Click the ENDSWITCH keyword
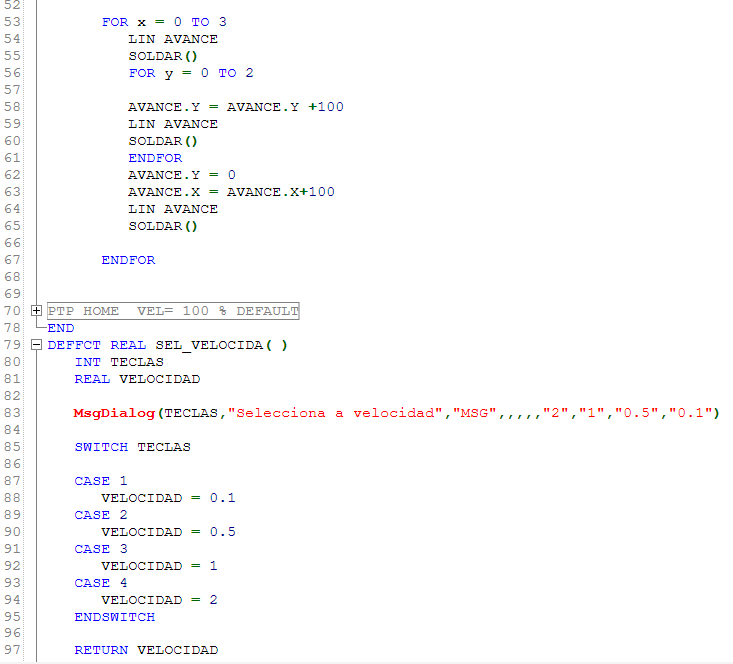Image resolution: width=733 pixels, height=664 pixels. [115, 617]
